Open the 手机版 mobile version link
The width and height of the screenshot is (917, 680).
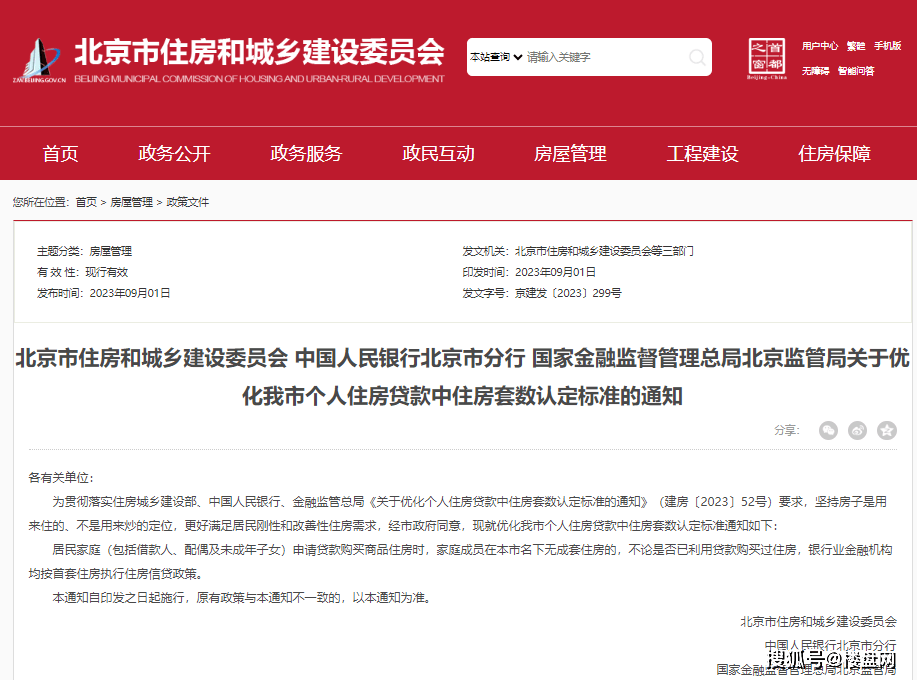(x=887, y=46)
